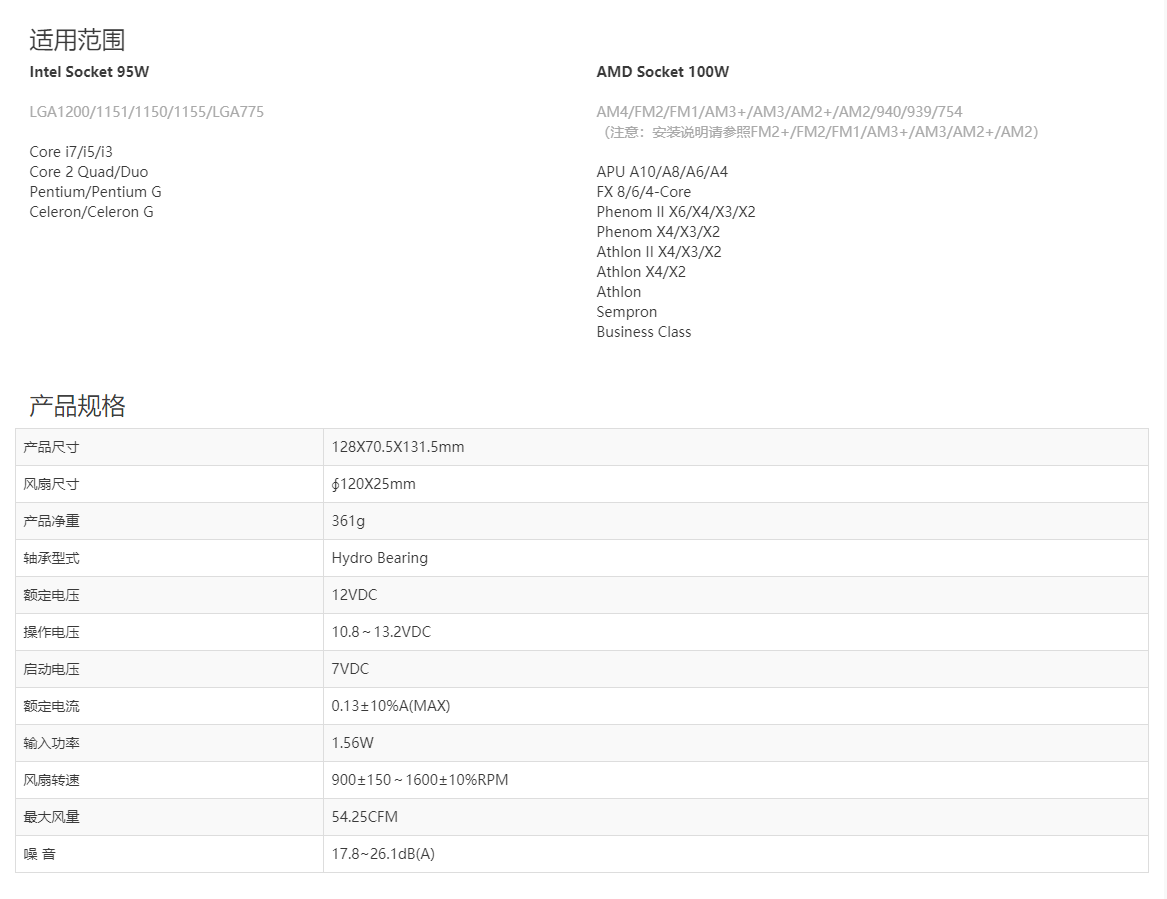Select the 900±150~1600±10%RPM value
Image resolution: width=1167 pixels, height=899 pixels.
click(420, 780)
